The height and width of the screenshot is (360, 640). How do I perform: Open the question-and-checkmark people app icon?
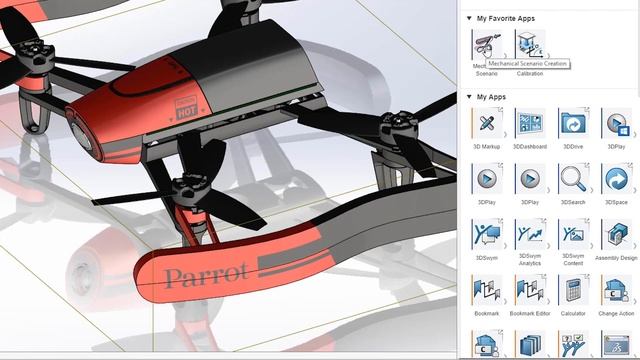tap(573, 345)
